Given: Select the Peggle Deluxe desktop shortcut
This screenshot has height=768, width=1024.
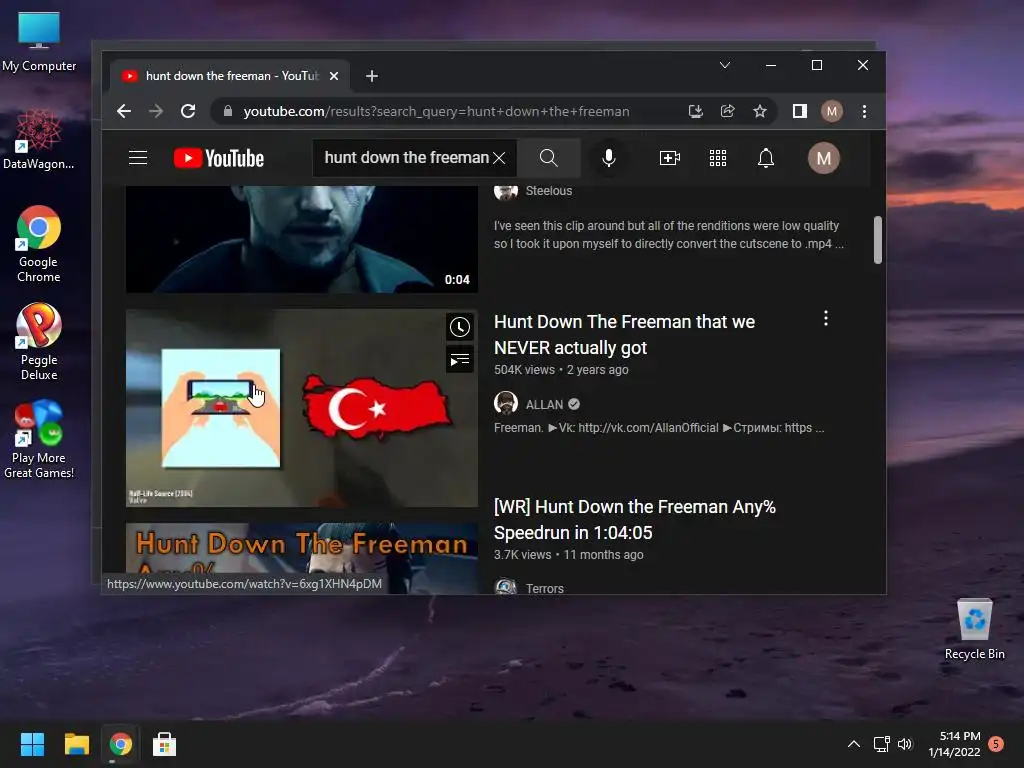Looking at the screenshot, I should [39, 342].
